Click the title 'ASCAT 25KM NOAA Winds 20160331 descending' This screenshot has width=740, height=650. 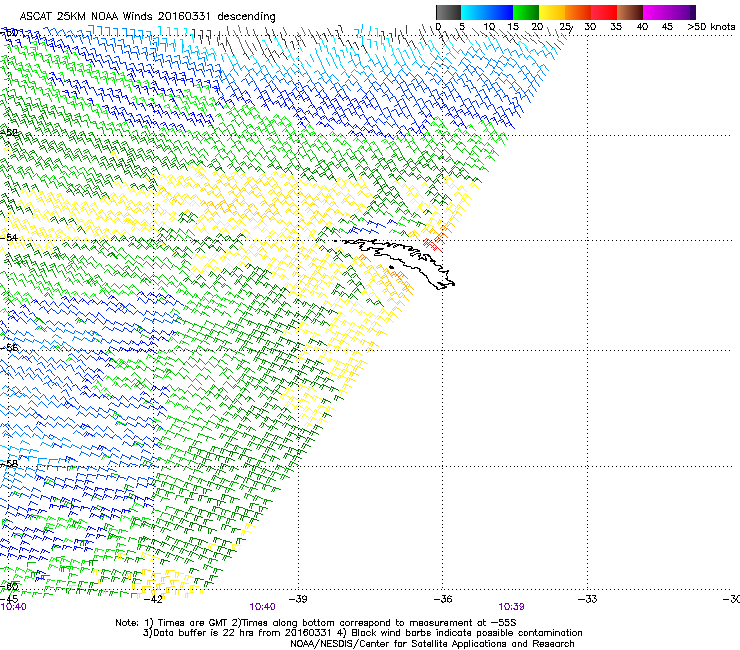148,16
